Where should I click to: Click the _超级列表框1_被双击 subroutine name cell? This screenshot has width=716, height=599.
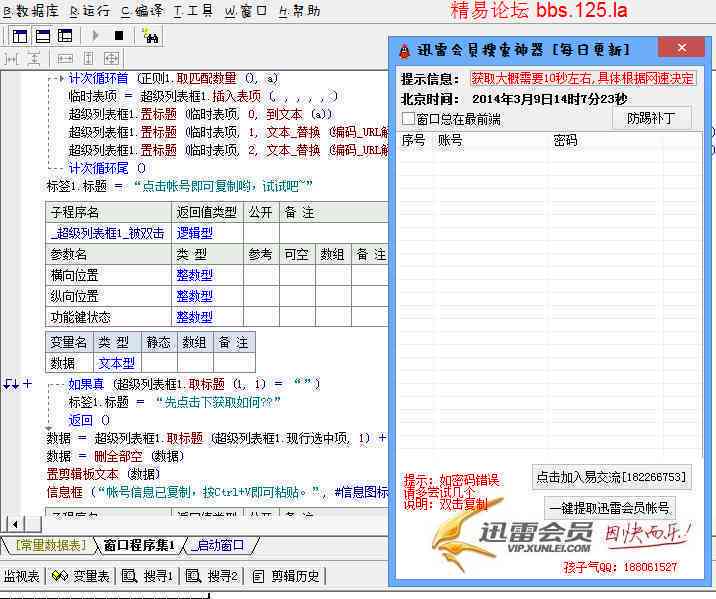(x=108, y=233)
